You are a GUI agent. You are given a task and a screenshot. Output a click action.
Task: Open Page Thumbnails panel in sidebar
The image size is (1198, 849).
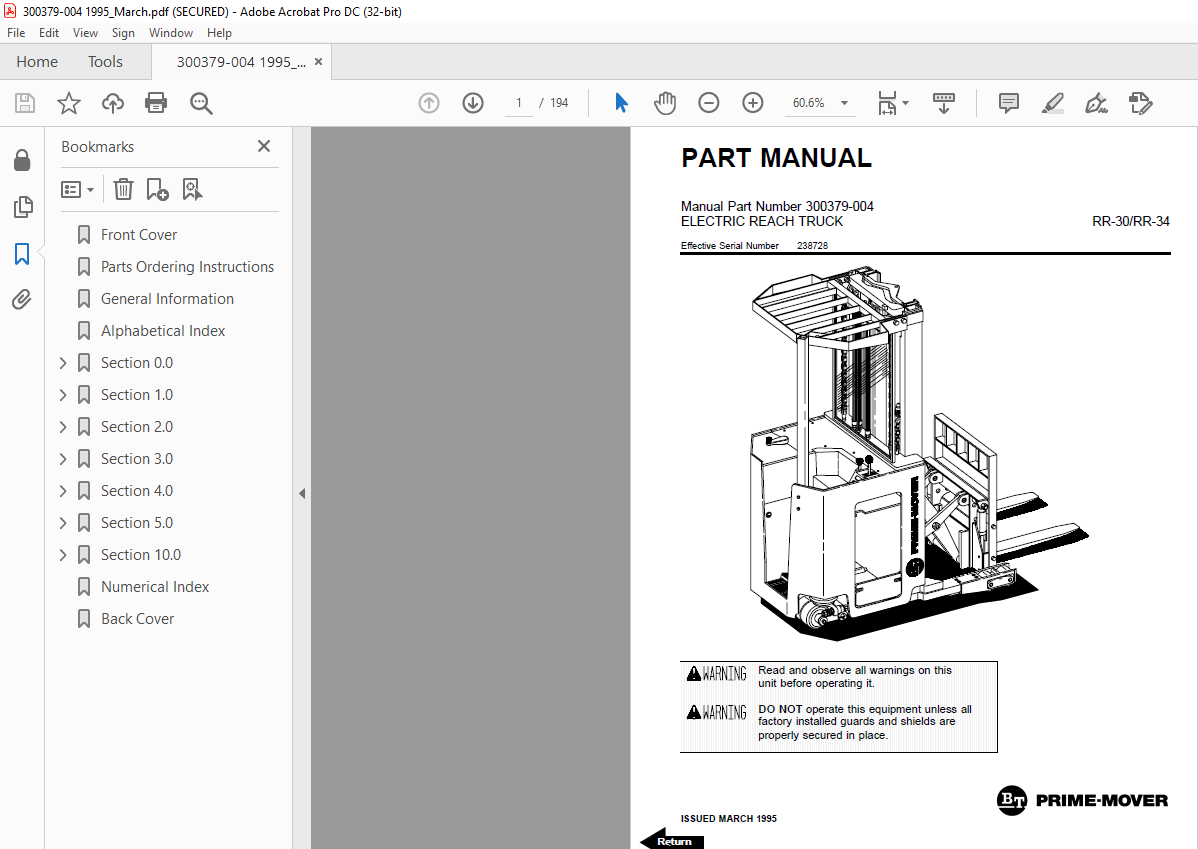tap(23, 206)
